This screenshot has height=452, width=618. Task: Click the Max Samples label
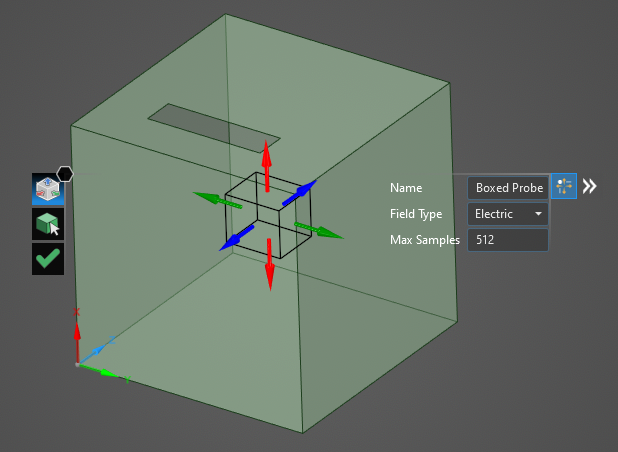pos(425,240)
